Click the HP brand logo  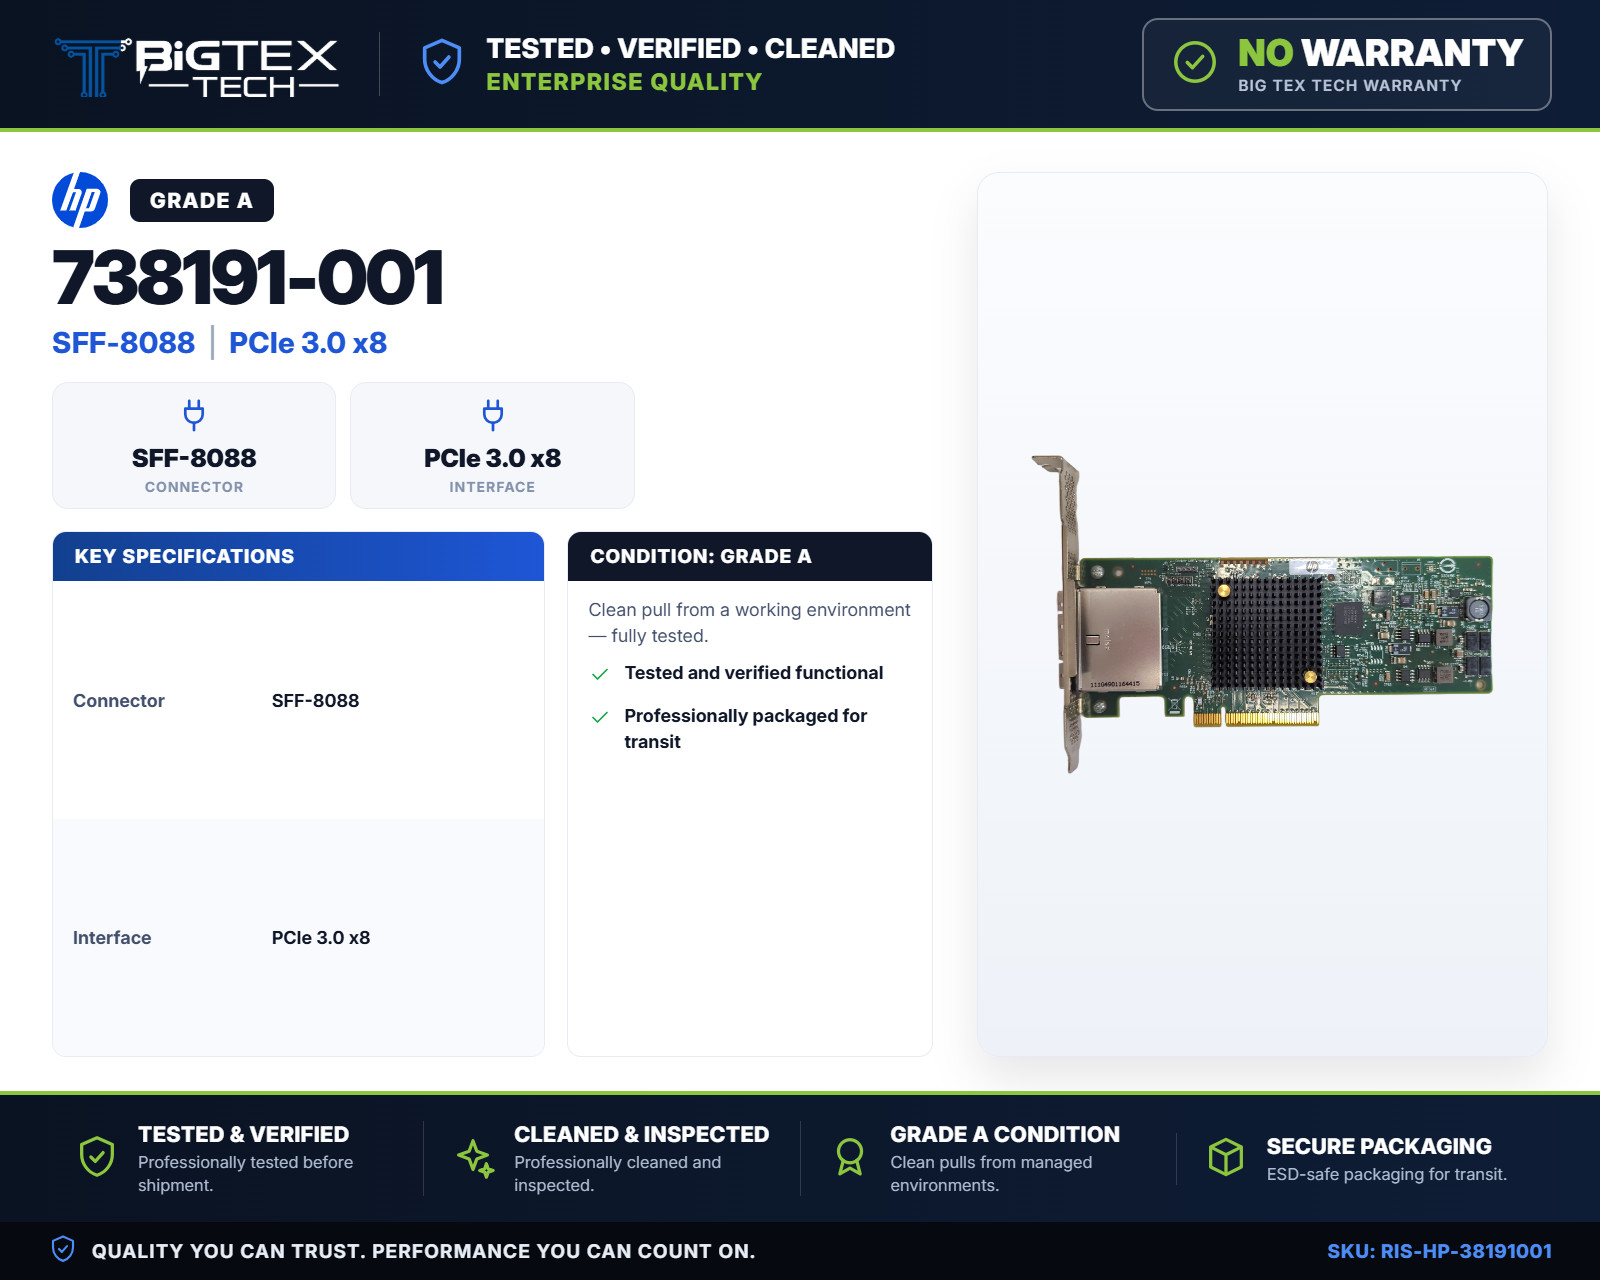[x=80, y=200]
